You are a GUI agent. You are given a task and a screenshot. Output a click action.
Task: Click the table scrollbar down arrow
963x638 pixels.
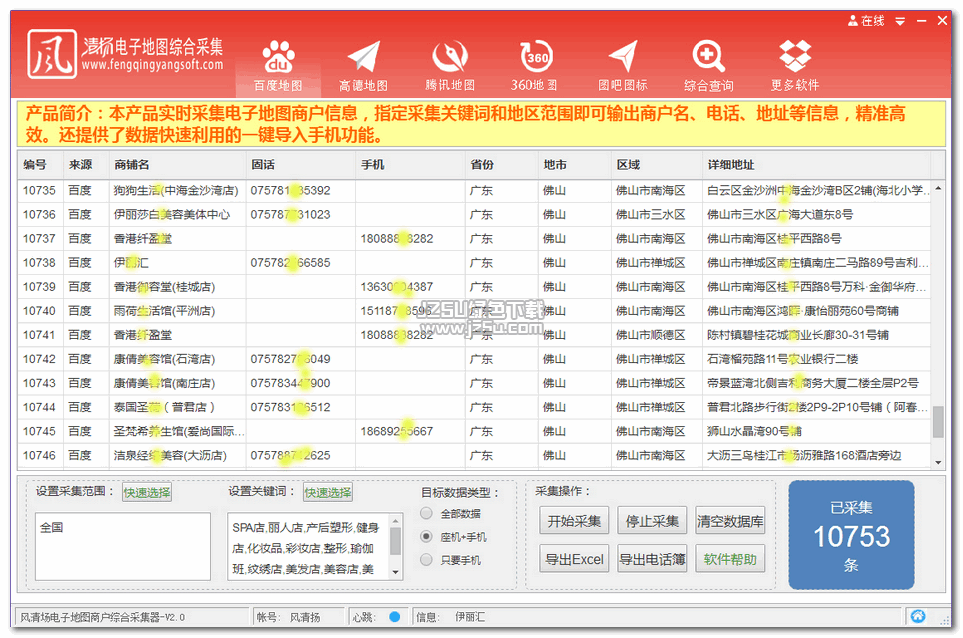coord(938,462)
